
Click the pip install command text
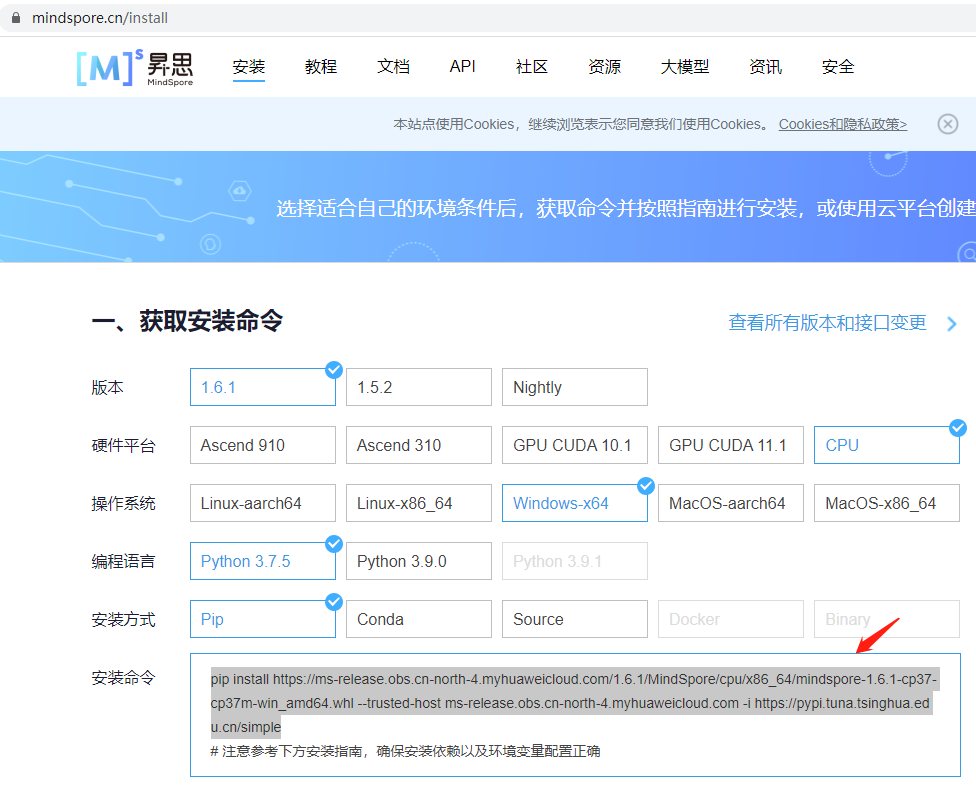pyautogui.click(x=574, y=703)
